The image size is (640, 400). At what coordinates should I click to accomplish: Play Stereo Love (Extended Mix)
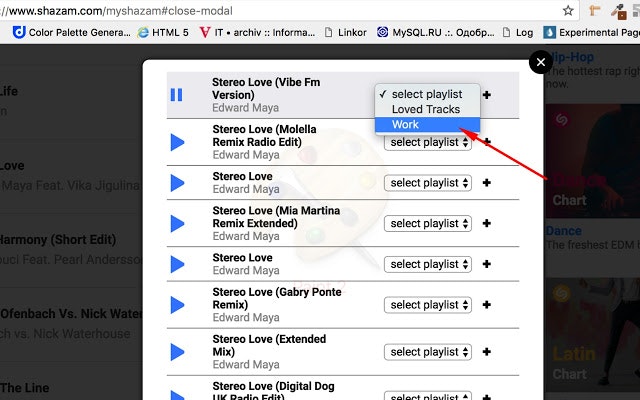(x=178, y=351)
